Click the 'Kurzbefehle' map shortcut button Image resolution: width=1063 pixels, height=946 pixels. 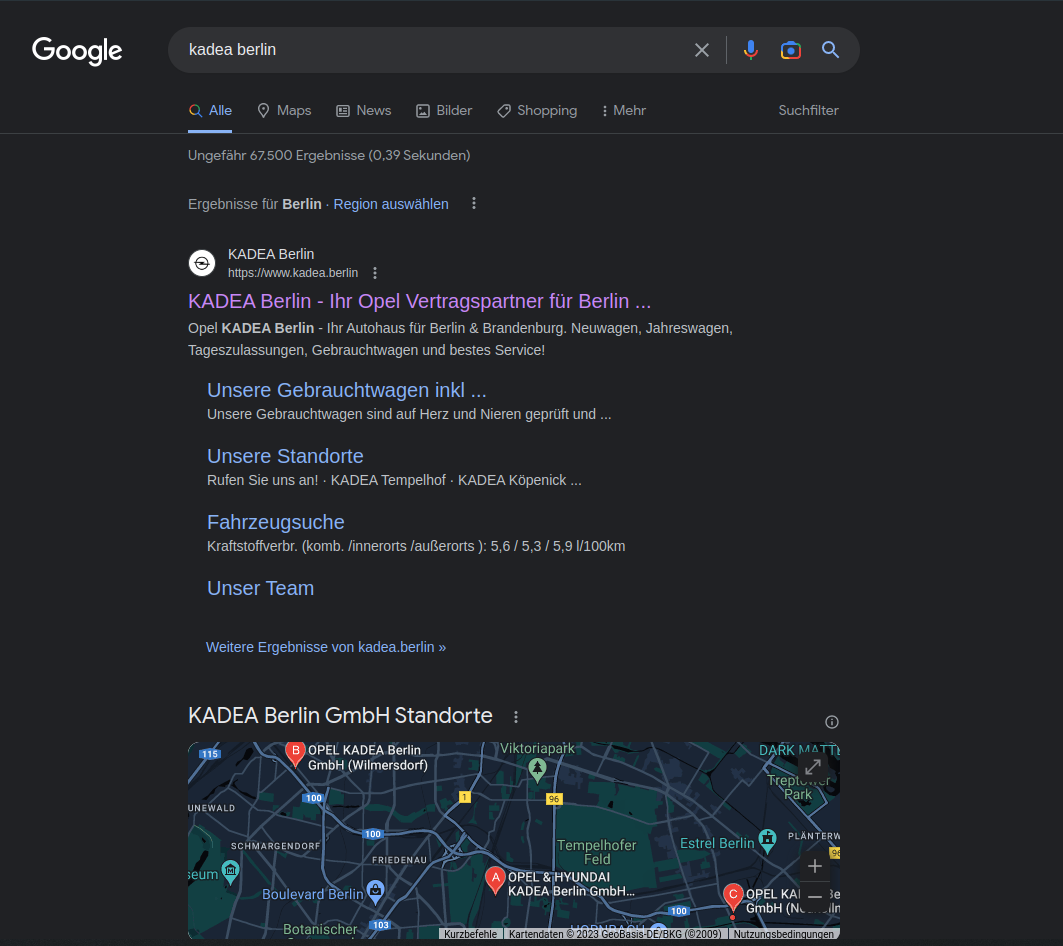(470, 934)
